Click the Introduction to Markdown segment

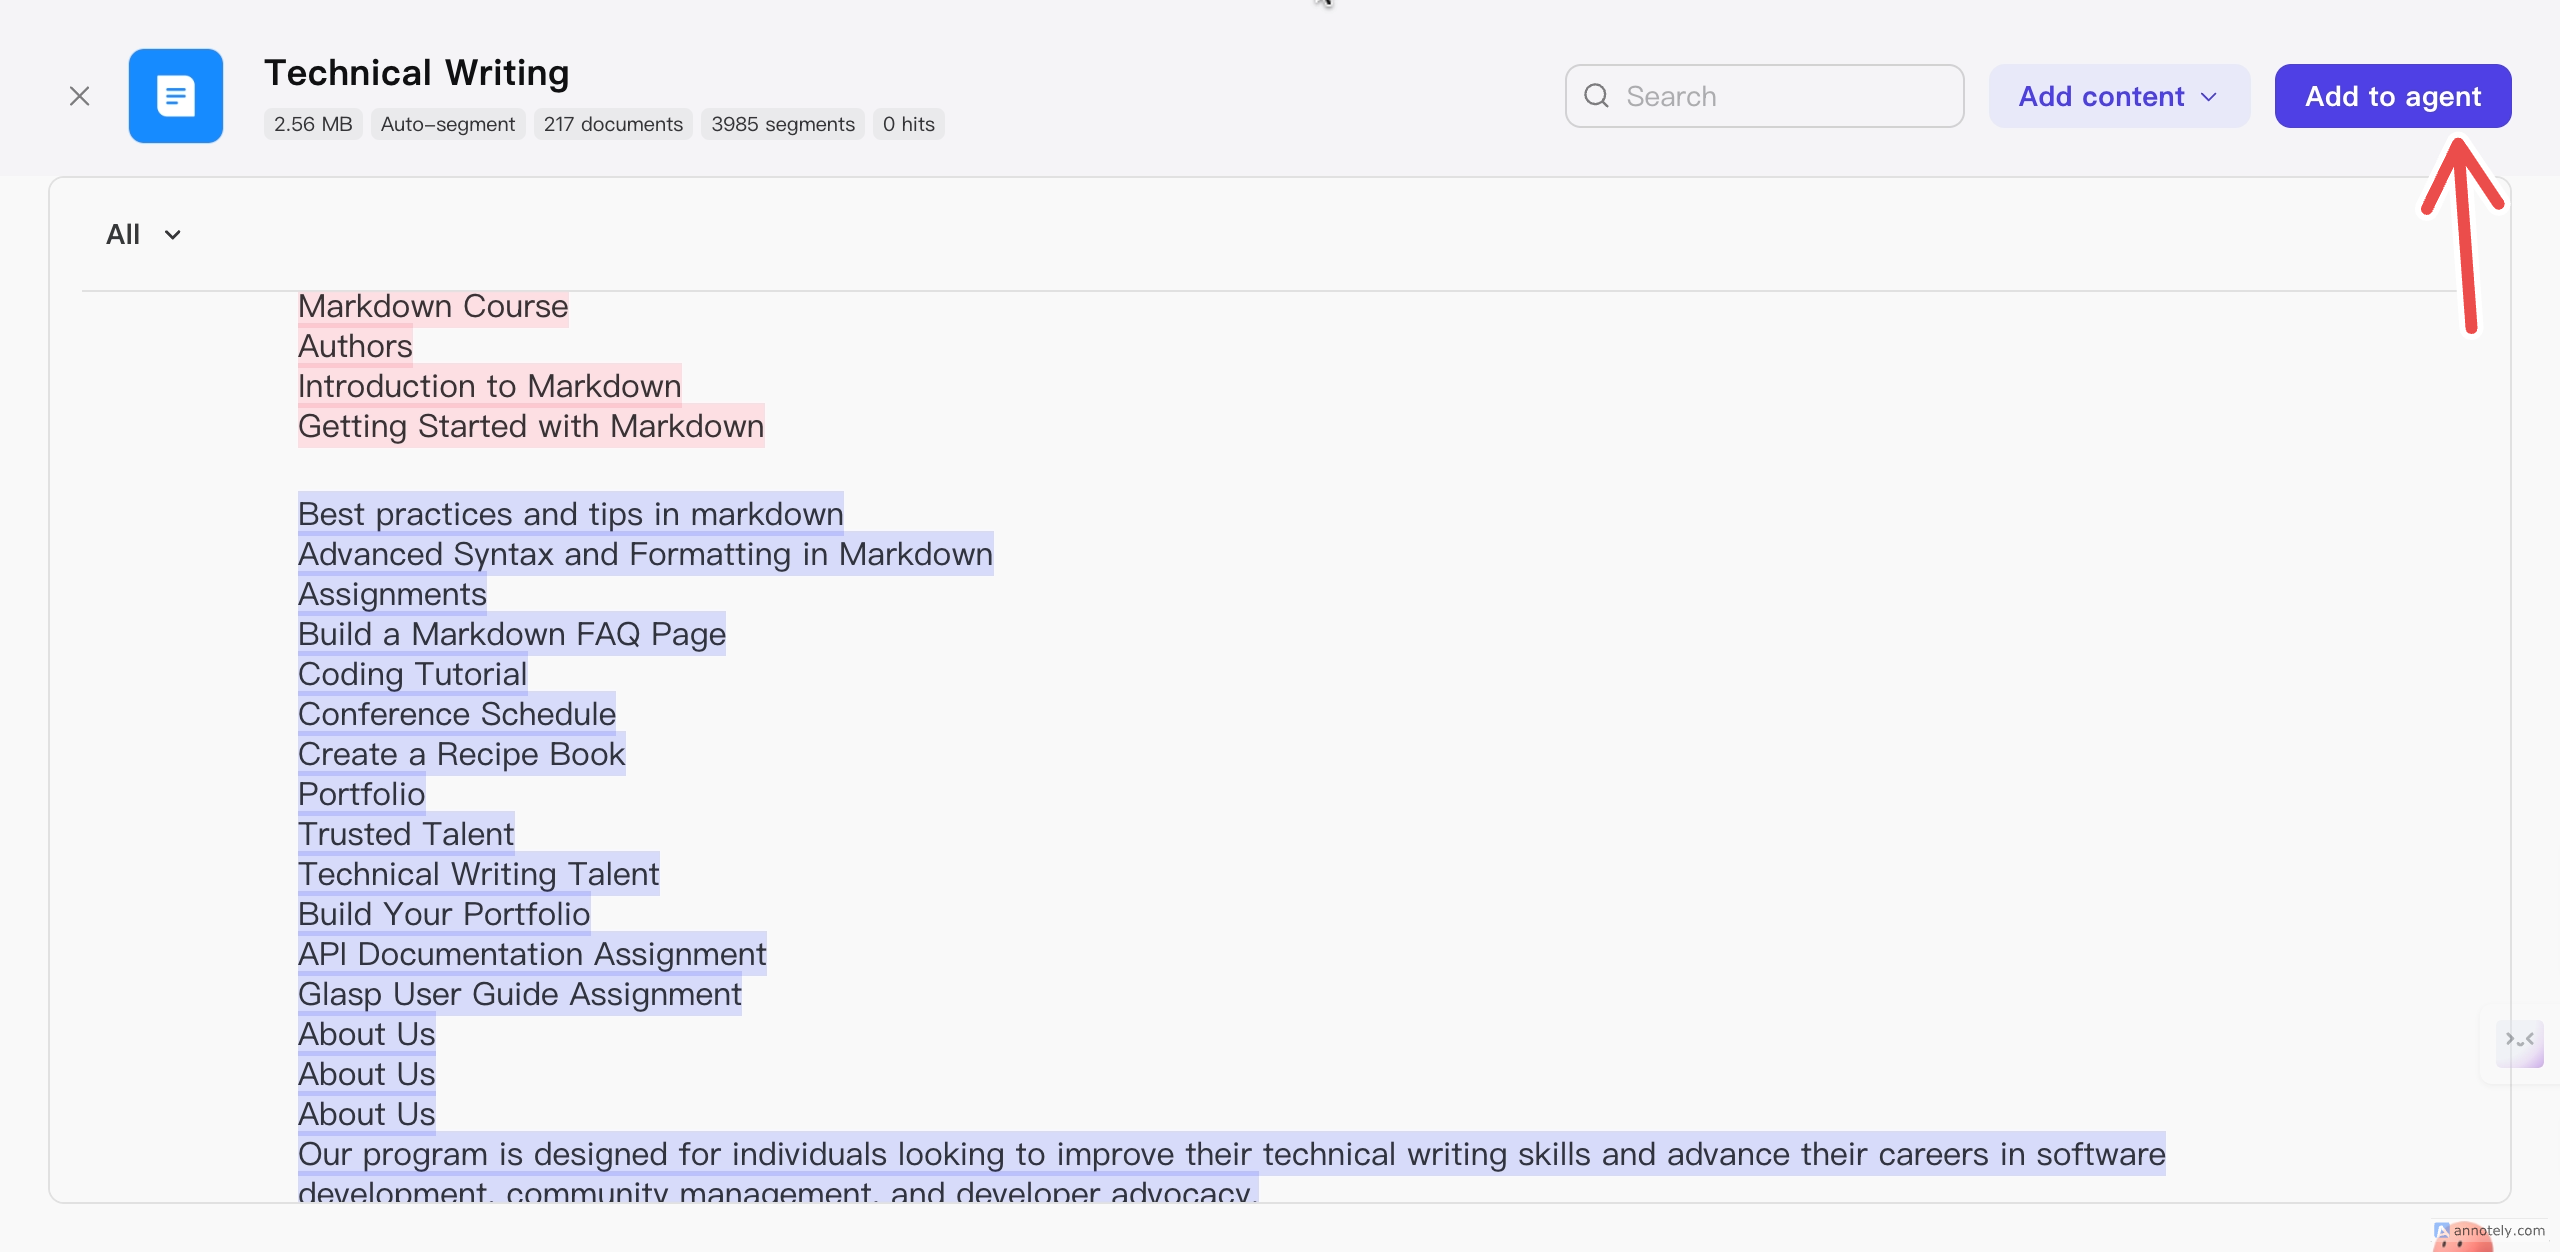[x=489, y=386]
